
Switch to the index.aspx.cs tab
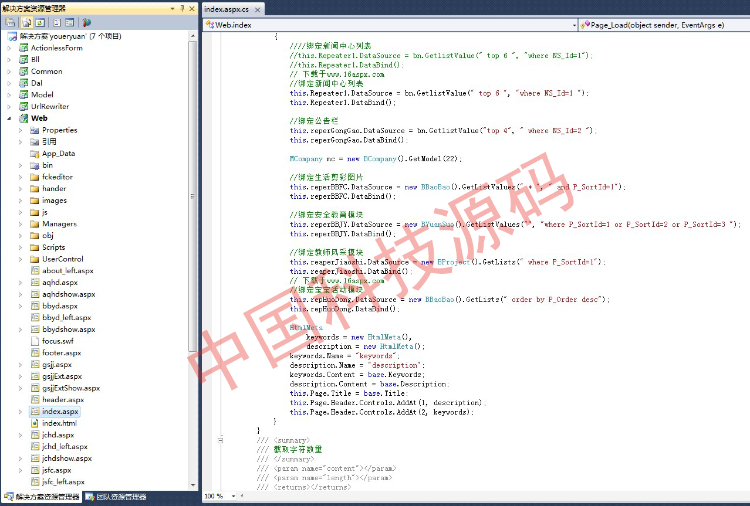click(x=226, y=9)
